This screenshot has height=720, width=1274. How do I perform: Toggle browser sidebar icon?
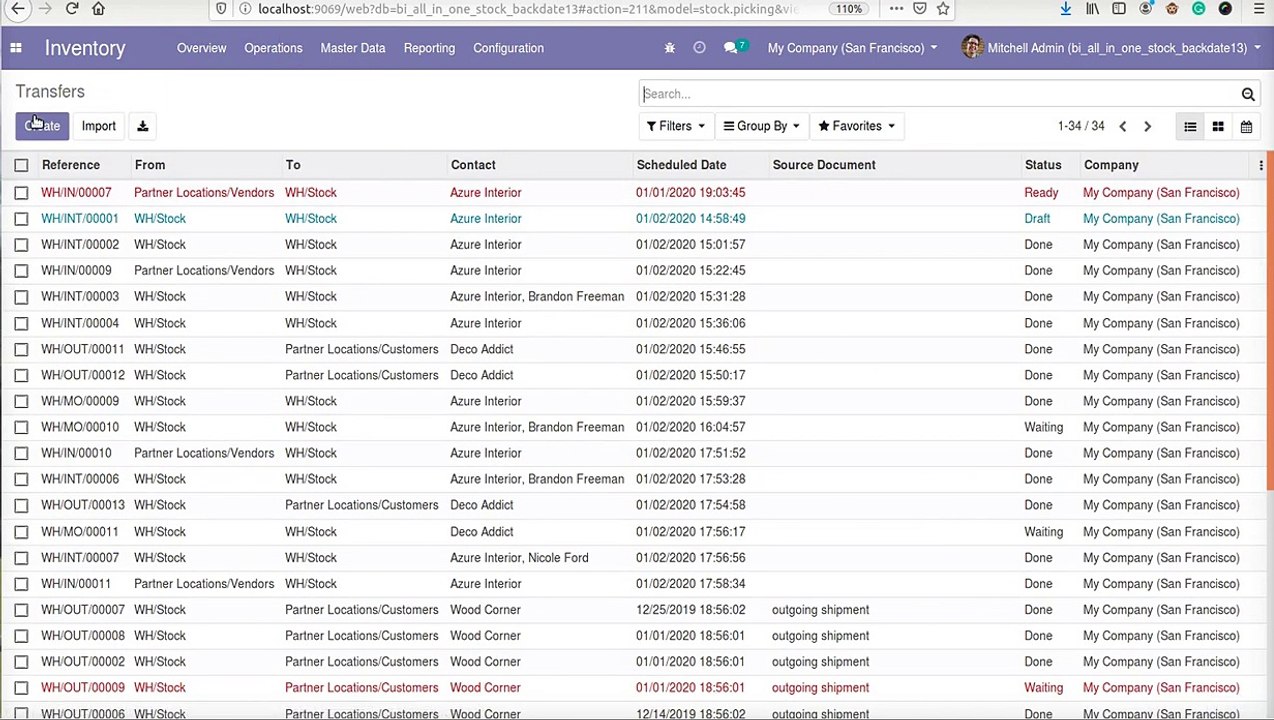coord(1119,9)
